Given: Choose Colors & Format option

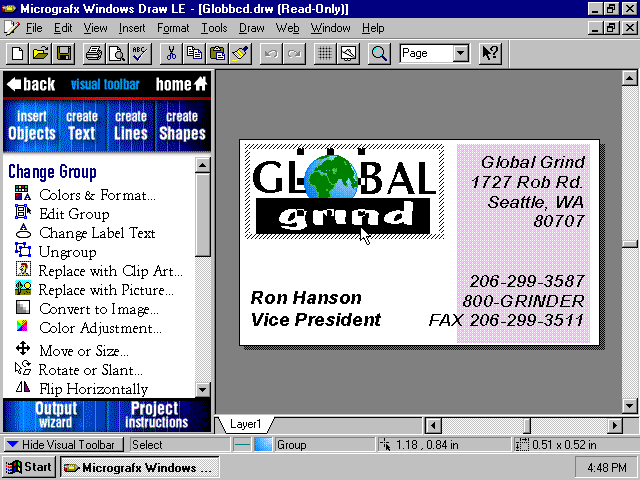Looking at the screenshot, I should point(85,195).
